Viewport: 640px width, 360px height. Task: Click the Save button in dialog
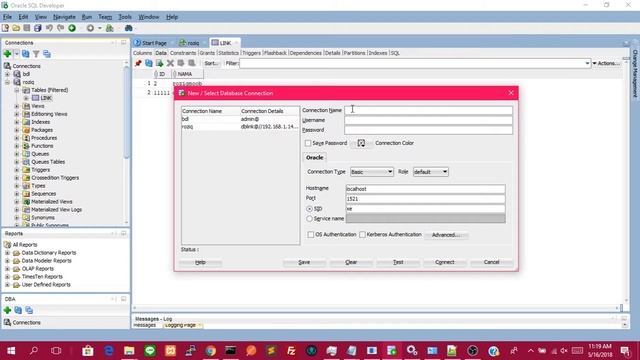point(304,262)
